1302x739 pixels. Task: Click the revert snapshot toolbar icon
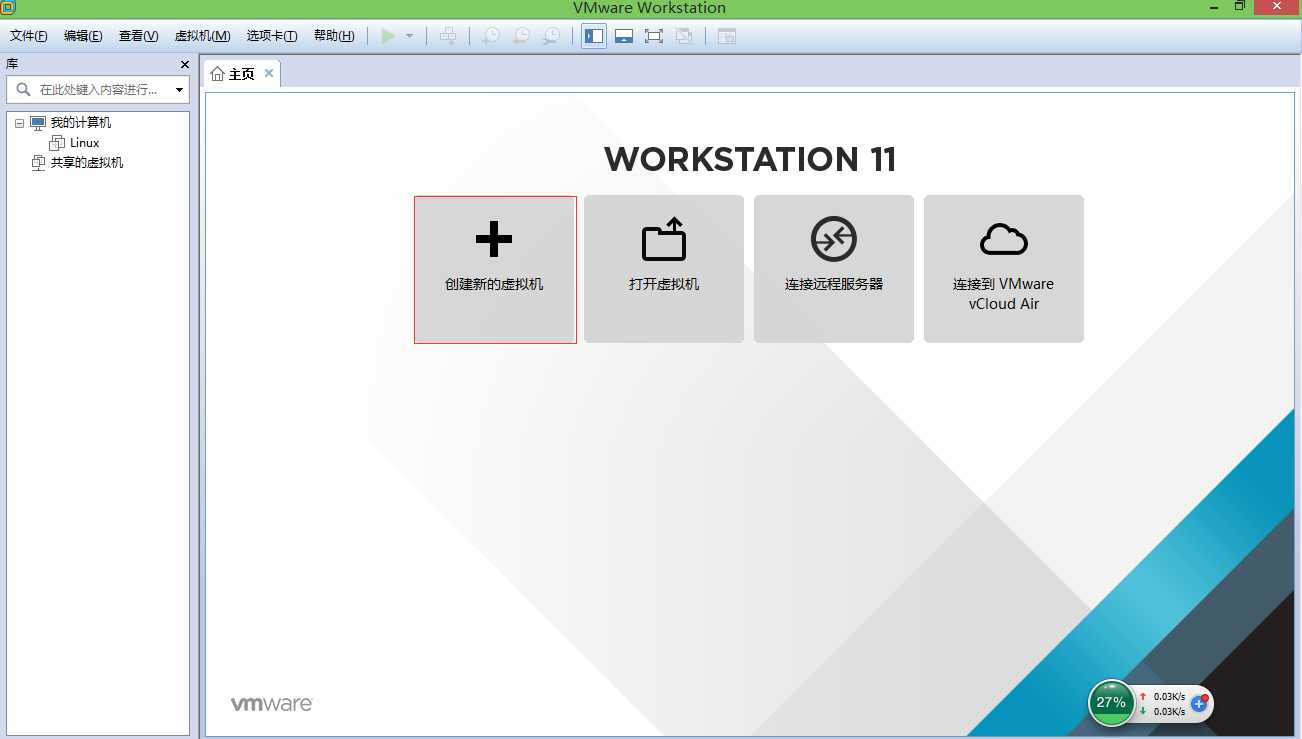(x=521, y=36)
